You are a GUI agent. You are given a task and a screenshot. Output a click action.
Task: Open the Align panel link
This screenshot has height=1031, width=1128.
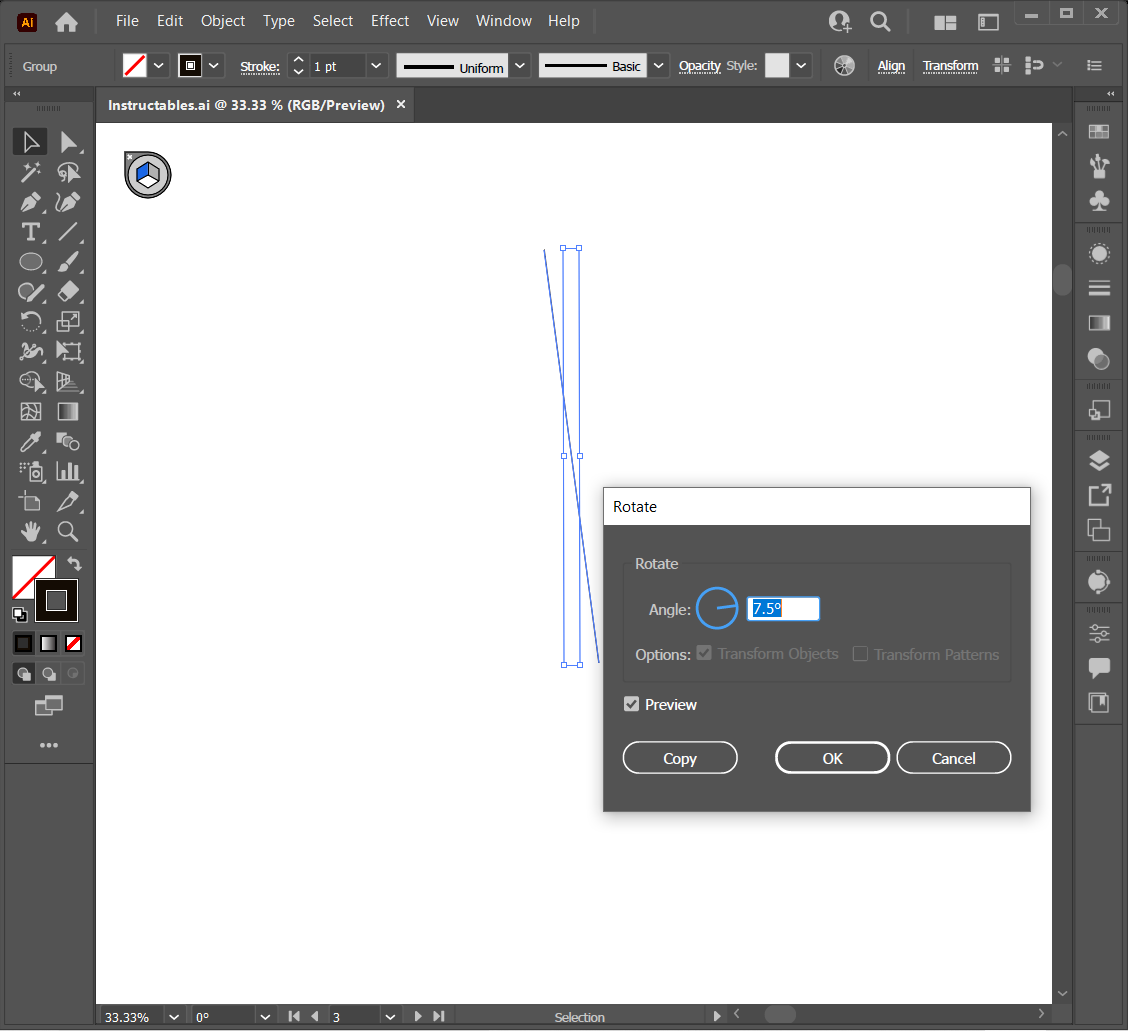[891, 65]
